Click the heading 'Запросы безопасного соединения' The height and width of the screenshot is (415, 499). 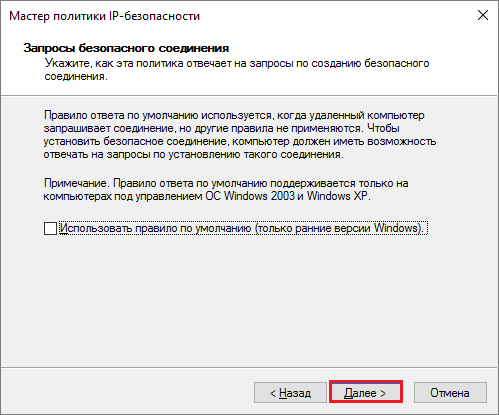[126, 48]
